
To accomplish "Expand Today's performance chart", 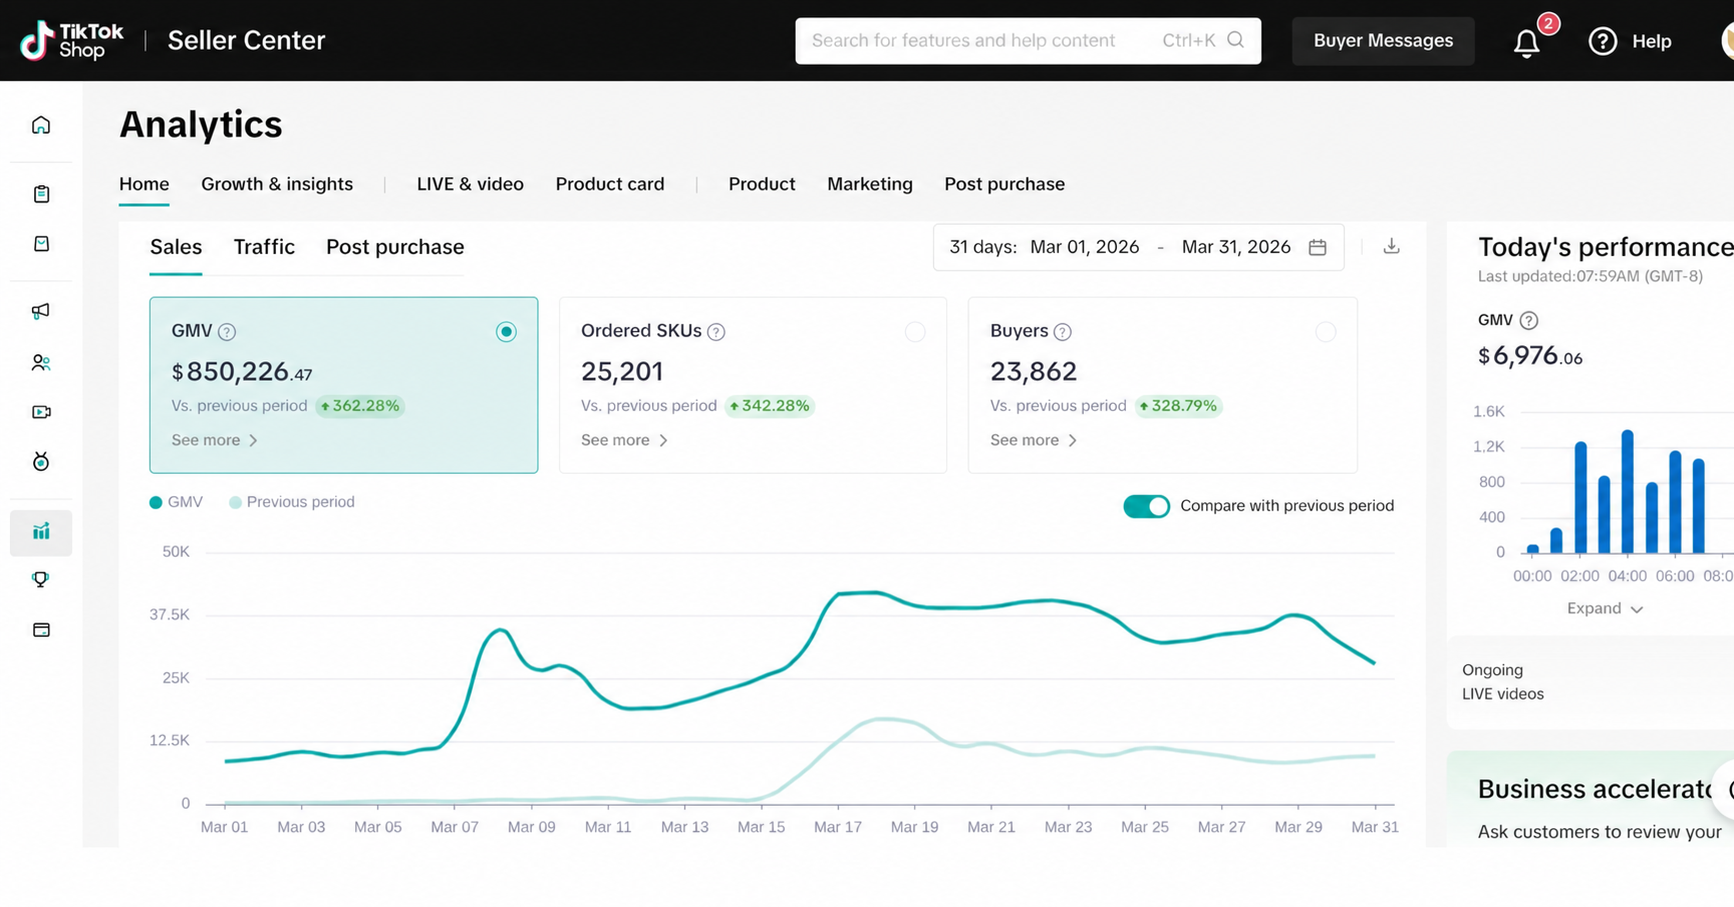I will pyautogui.click(x=1604, y=608).
